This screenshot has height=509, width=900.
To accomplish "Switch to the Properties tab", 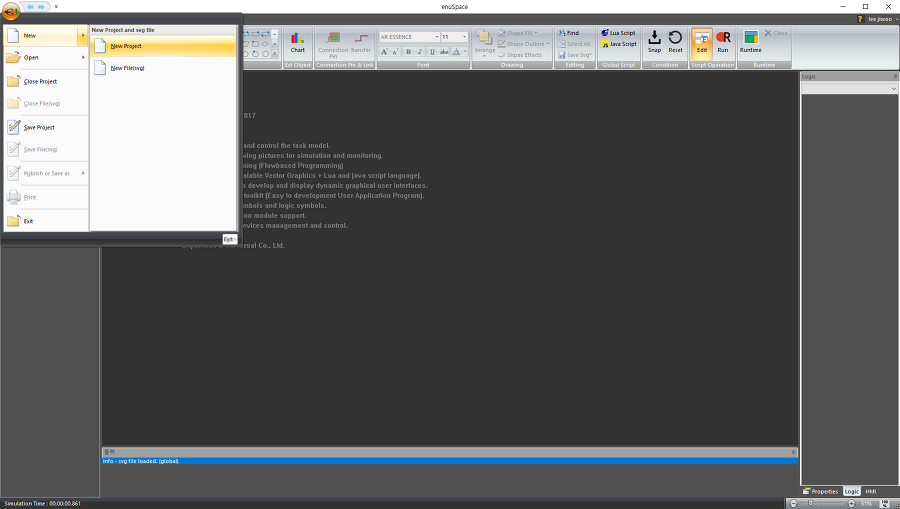I will (x=820, y=491).
